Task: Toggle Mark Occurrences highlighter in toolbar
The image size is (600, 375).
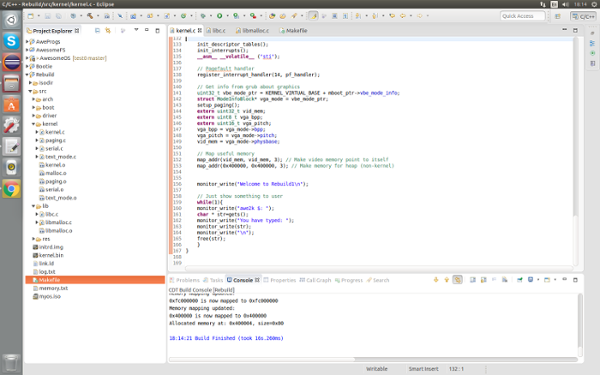Action: point(313,16)
